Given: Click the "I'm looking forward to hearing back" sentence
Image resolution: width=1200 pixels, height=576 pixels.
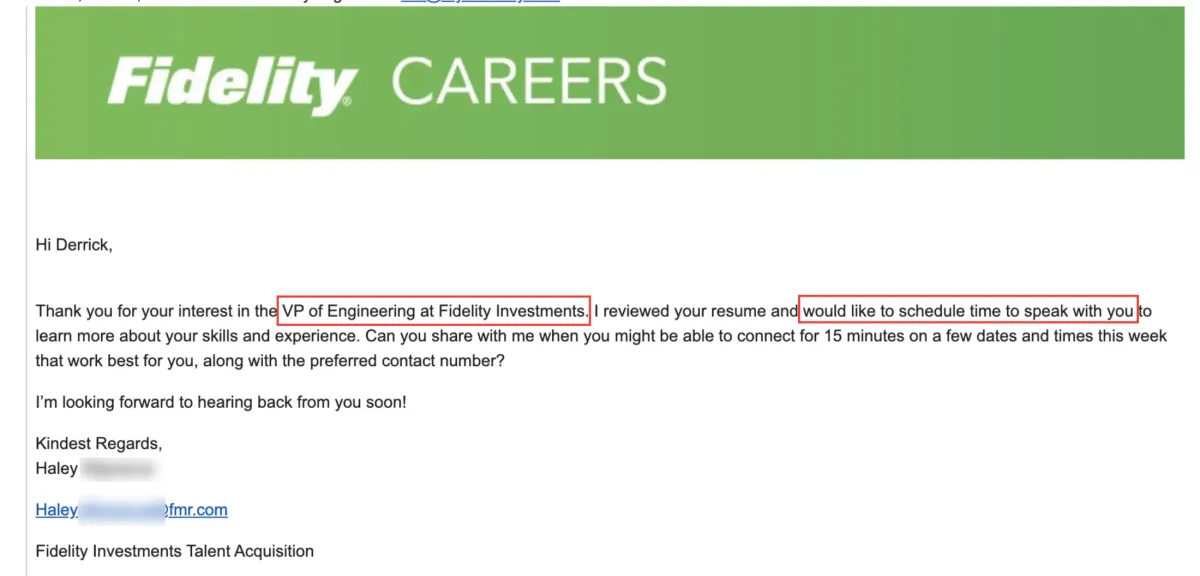Looking at the screenshot, I should tap(221, 402).
